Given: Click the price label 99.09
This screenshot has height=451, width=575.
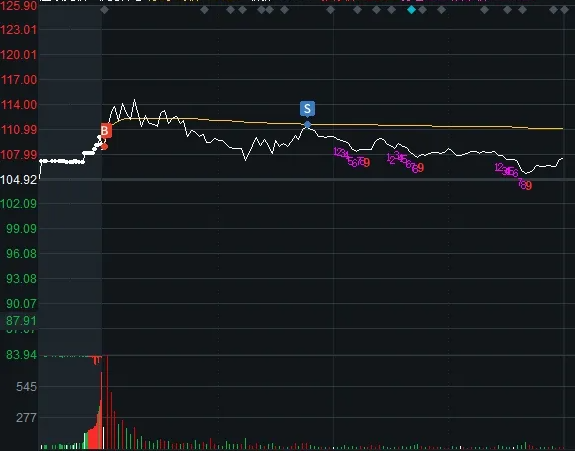Looking at the screenshot, I should pos(22,229).
